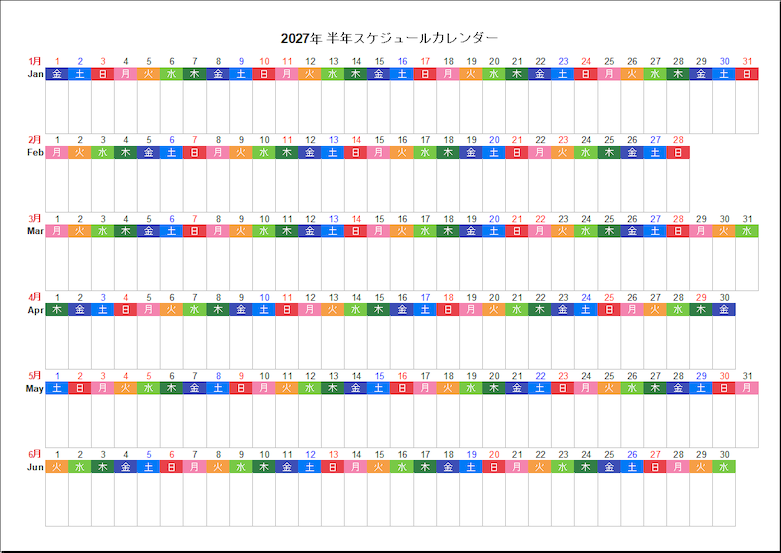The image size is (781, 553).
Task: Select blue date 17 in April row
Action: click(425, 297)
